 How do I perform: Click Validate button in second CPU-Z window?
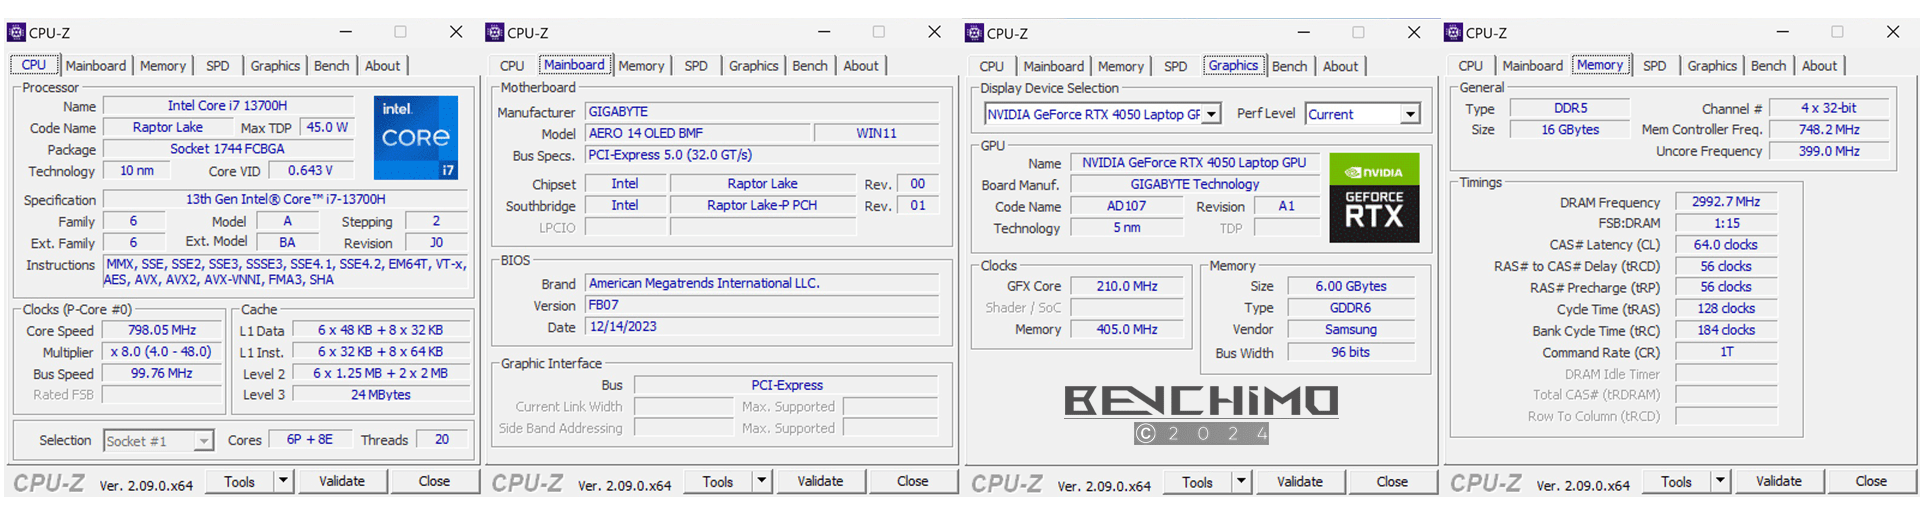click(x=820, y=481)
